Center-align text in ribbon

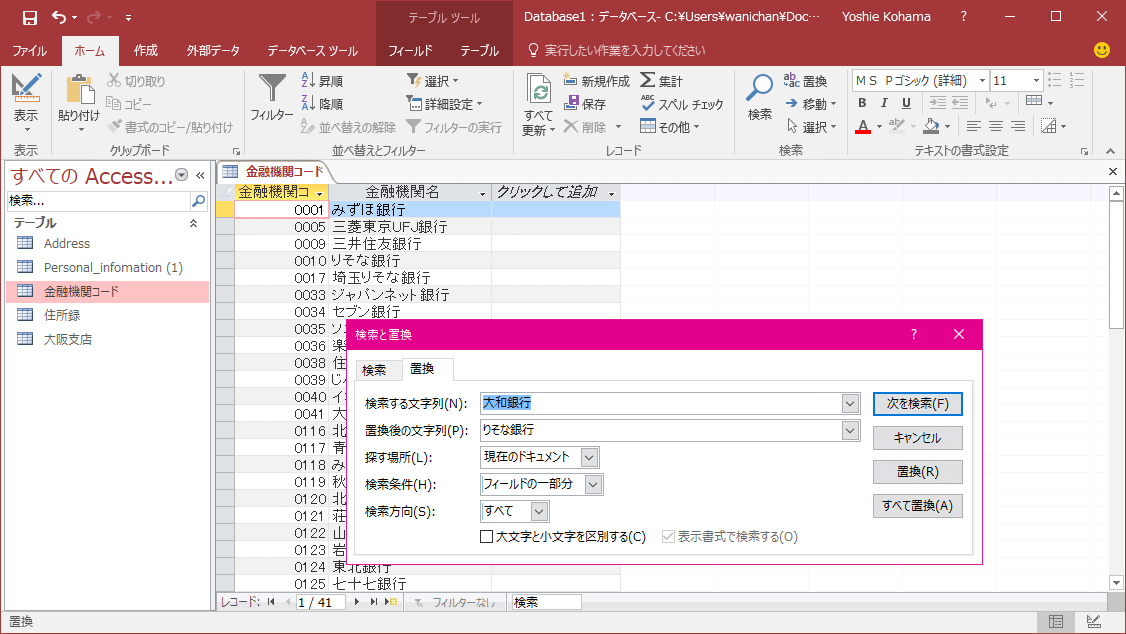point(996,126)
